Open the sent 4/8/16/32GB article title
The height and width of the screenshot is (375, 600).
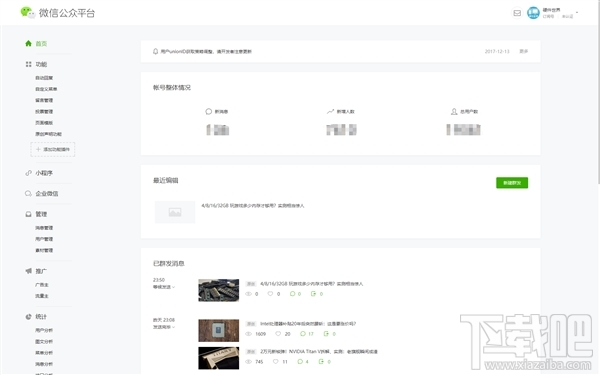tap(311, 284)
